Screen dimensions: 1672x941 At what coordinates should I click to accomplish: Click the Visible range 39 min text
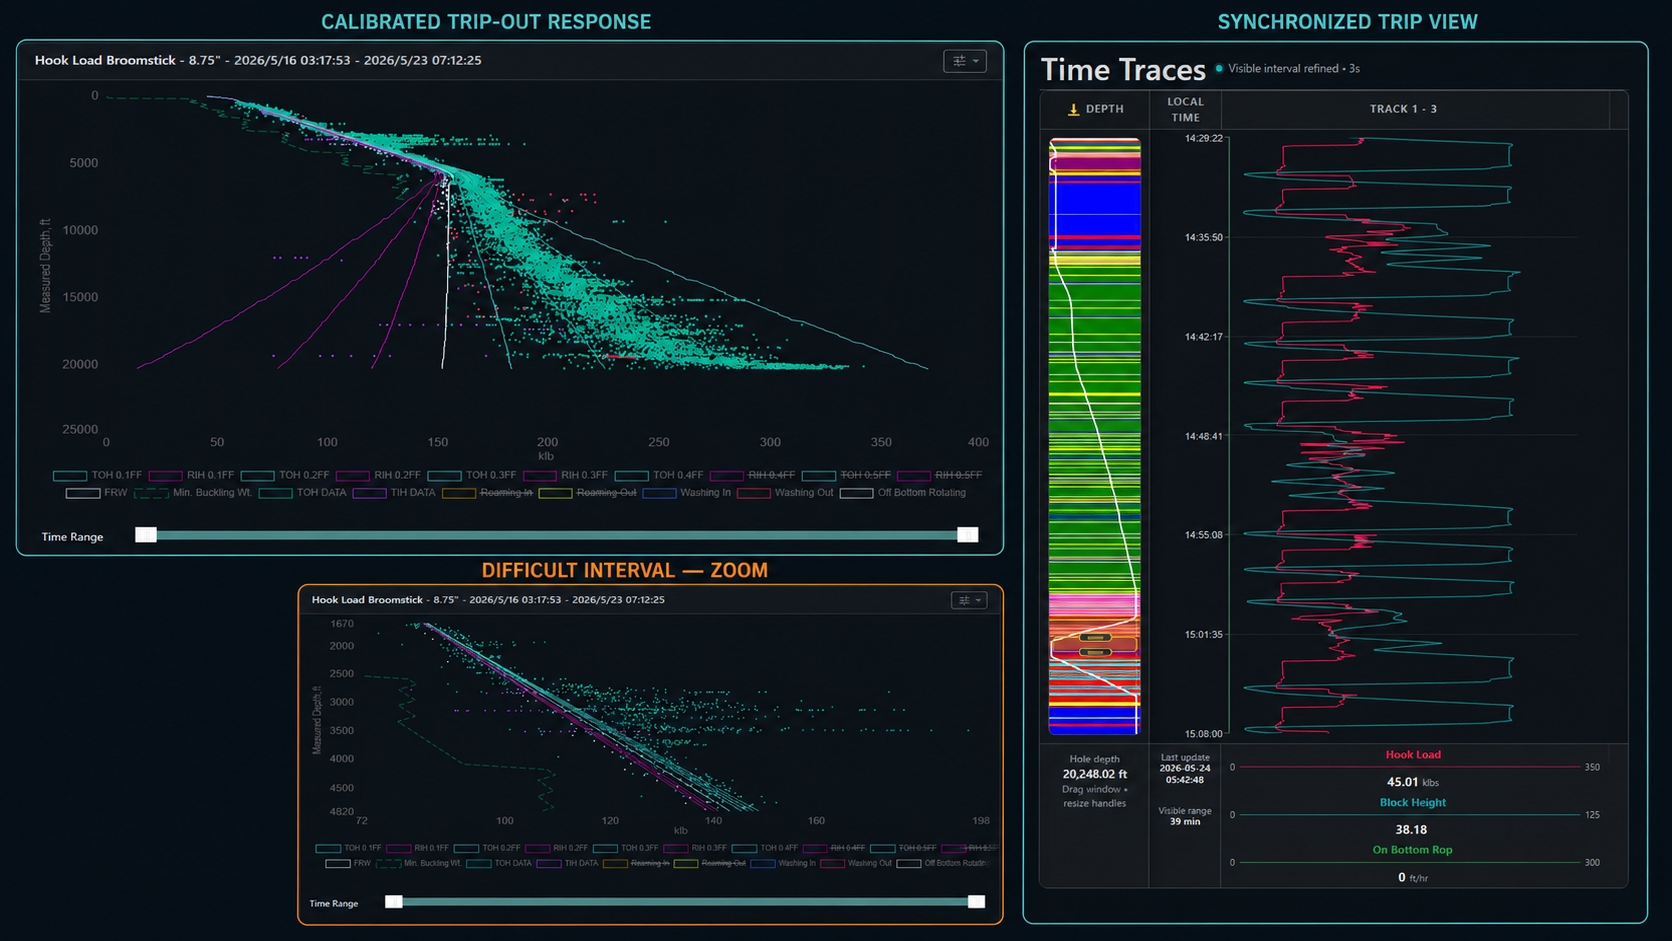click(x=1185, y=816)
